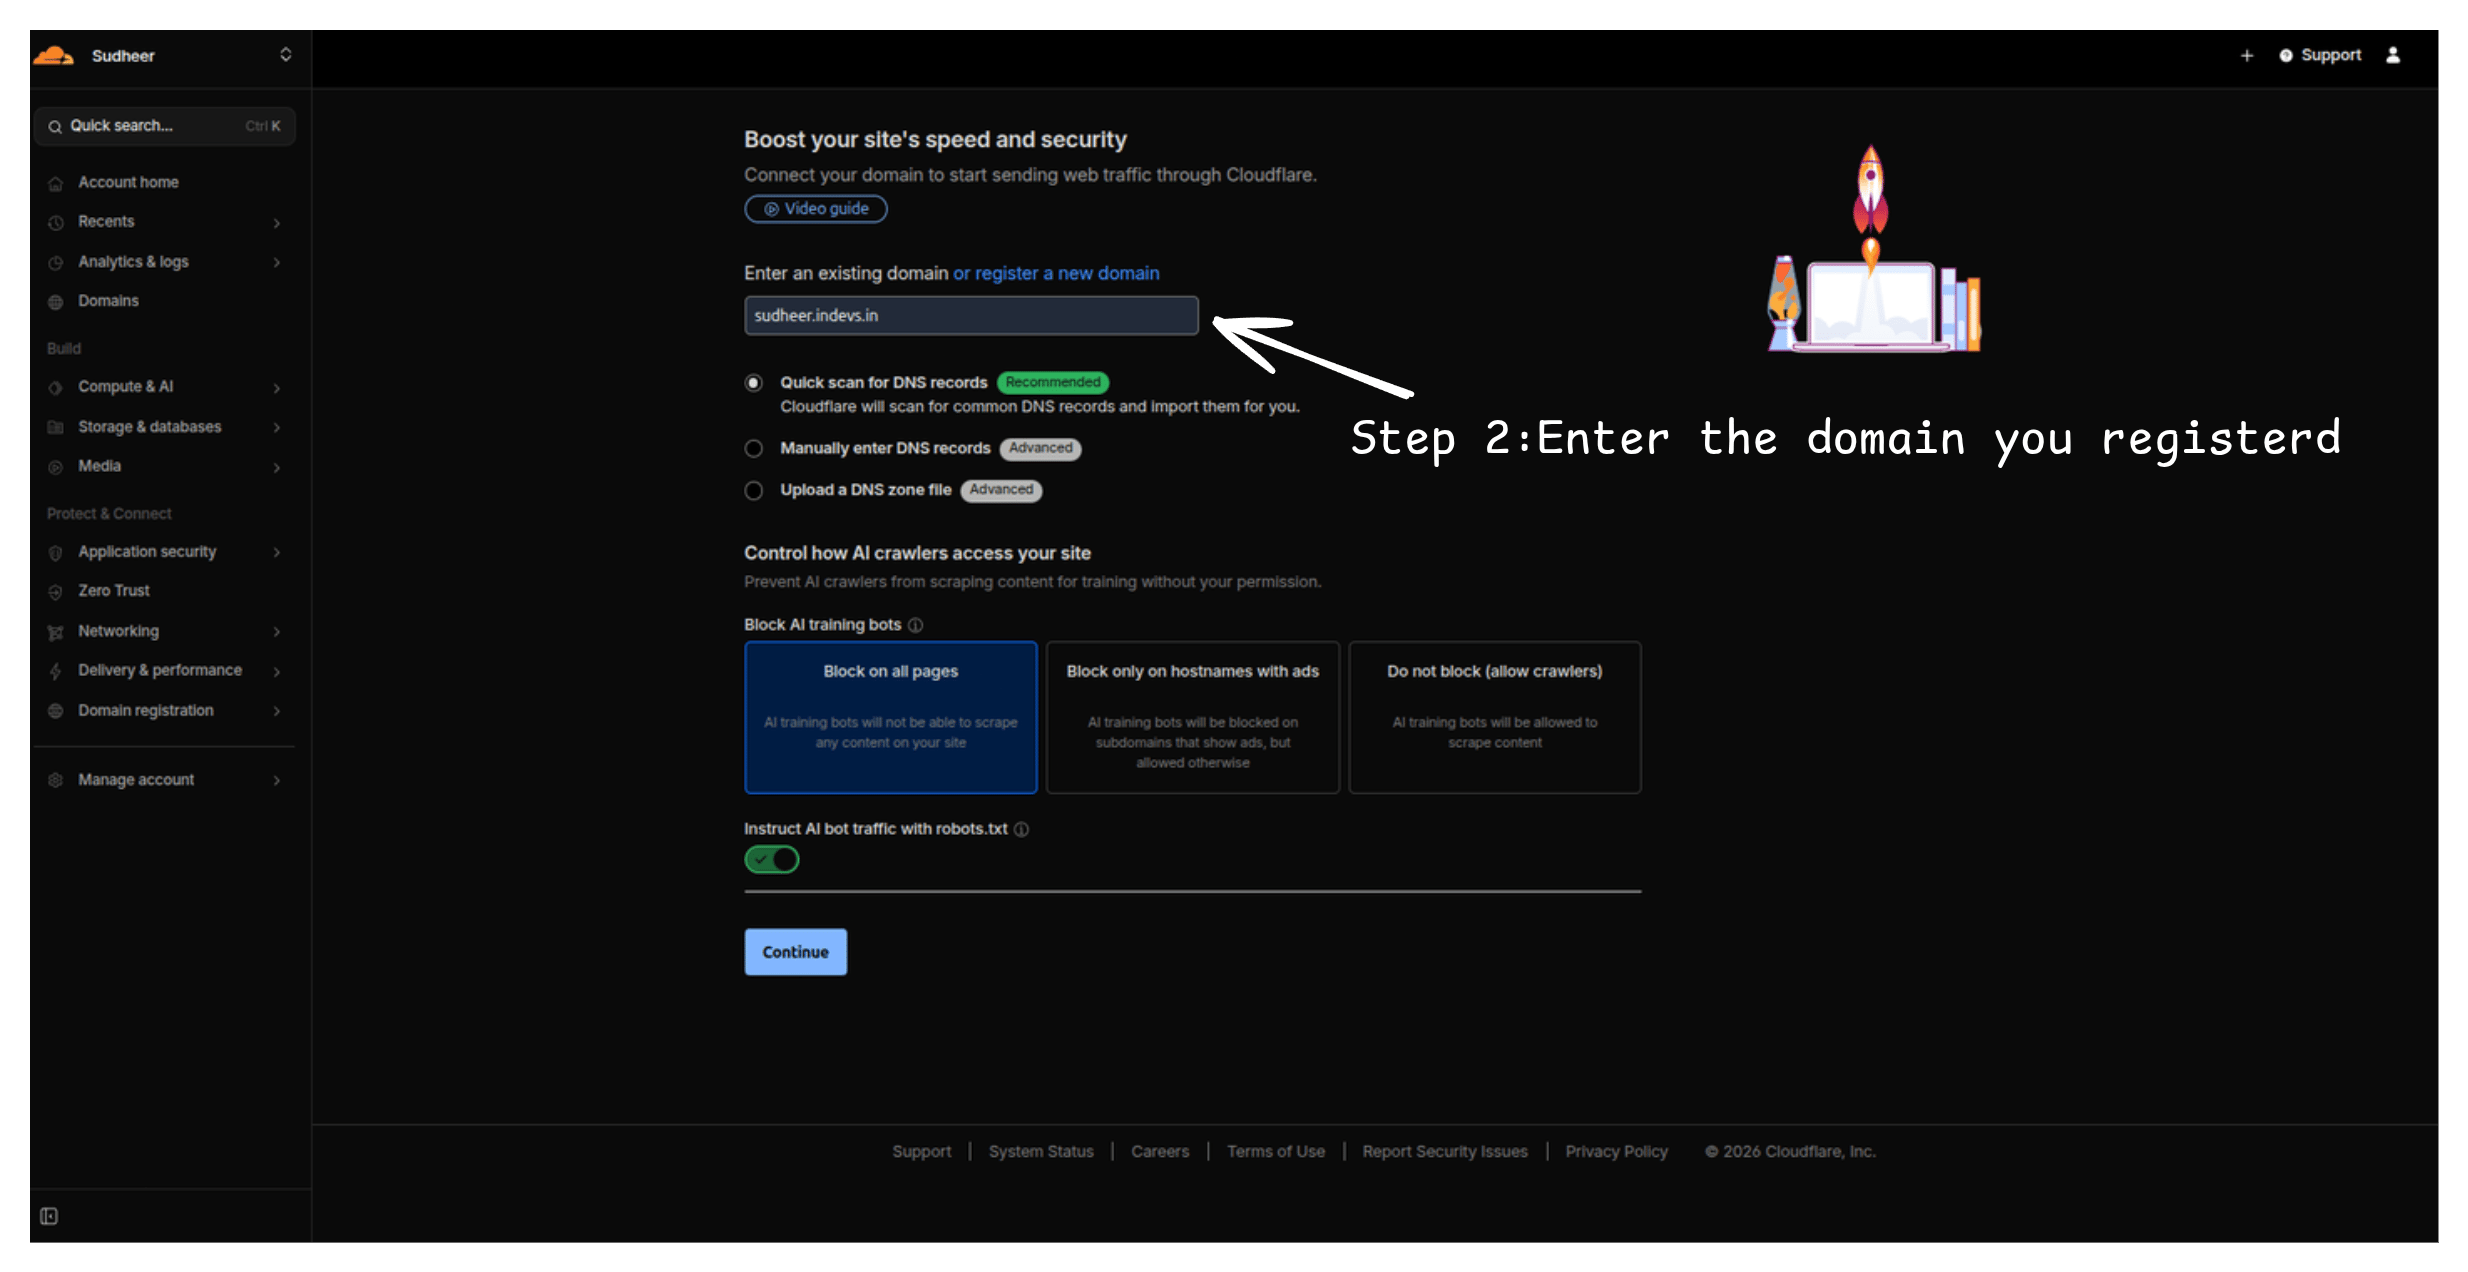This screenshot has width=2468, height=1272.
Task: Click the Account home house icon
Action: click(x=56, y=183)
